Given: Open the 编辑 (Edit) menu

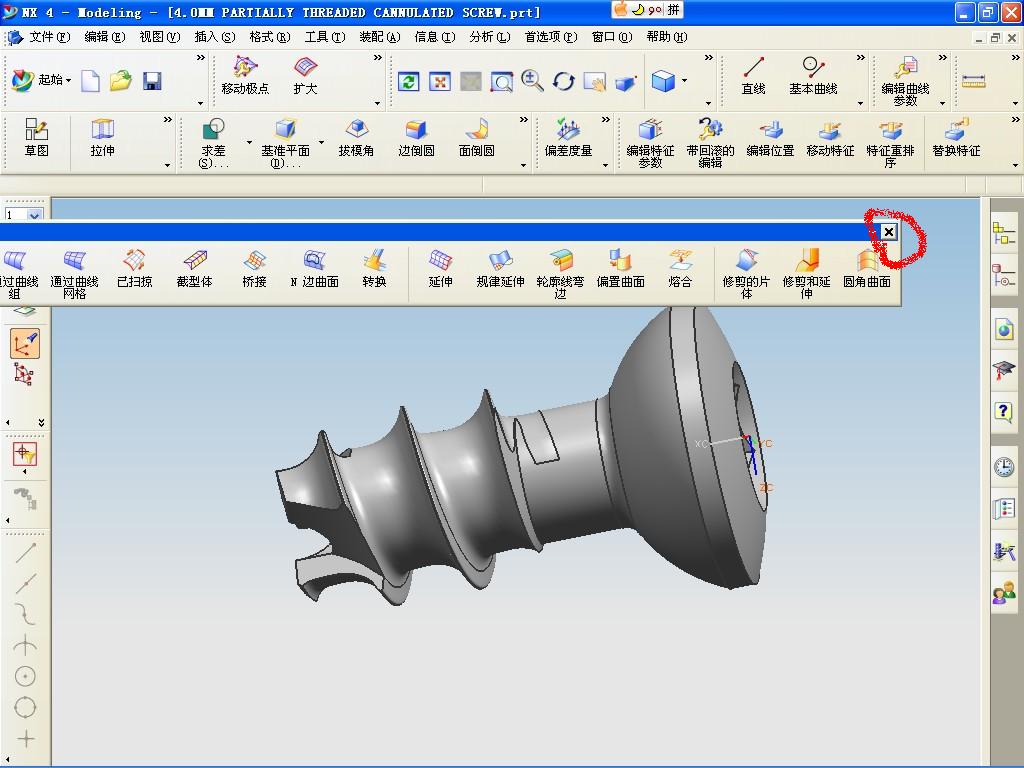Looking at the screenshot, I should (x=104, y=37).
